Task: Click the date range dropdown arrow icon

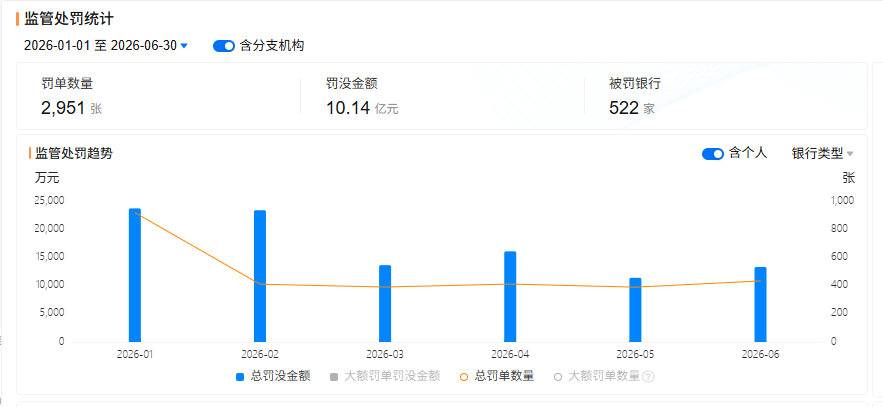Action: point(184,46)
